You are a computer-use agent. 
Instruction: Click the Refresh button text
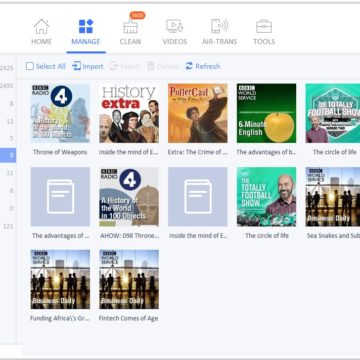tap(208, 66)
